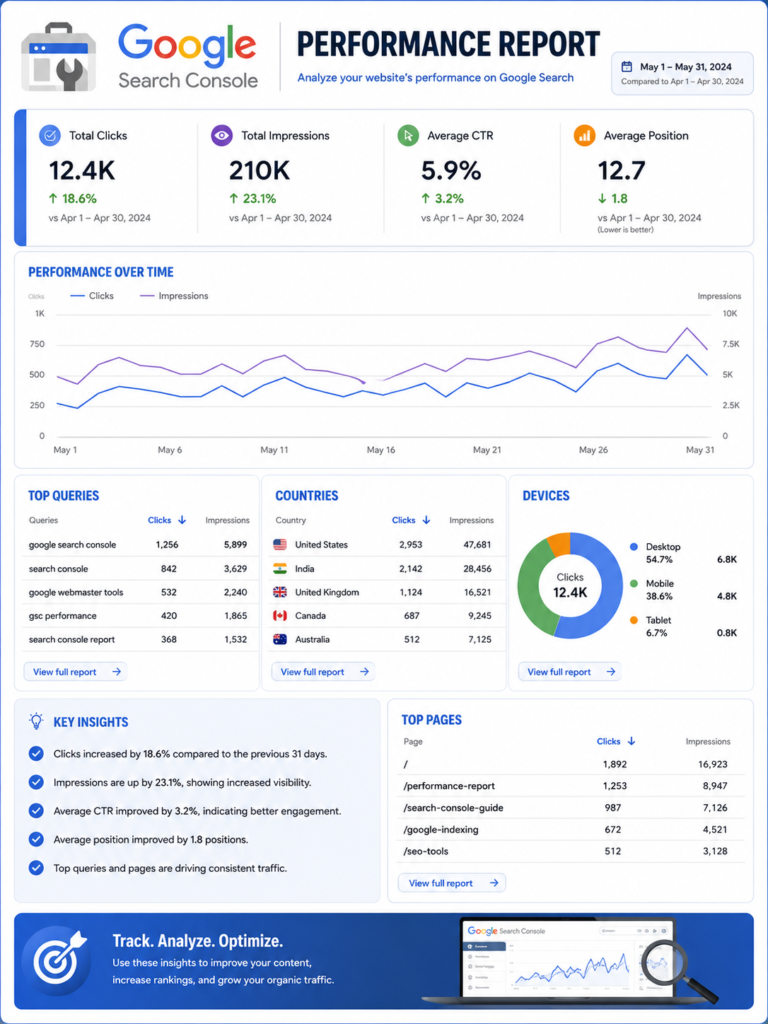Toggle the Impressions series in chart legend
This screenshot has width=768, height=1024.
174,296
